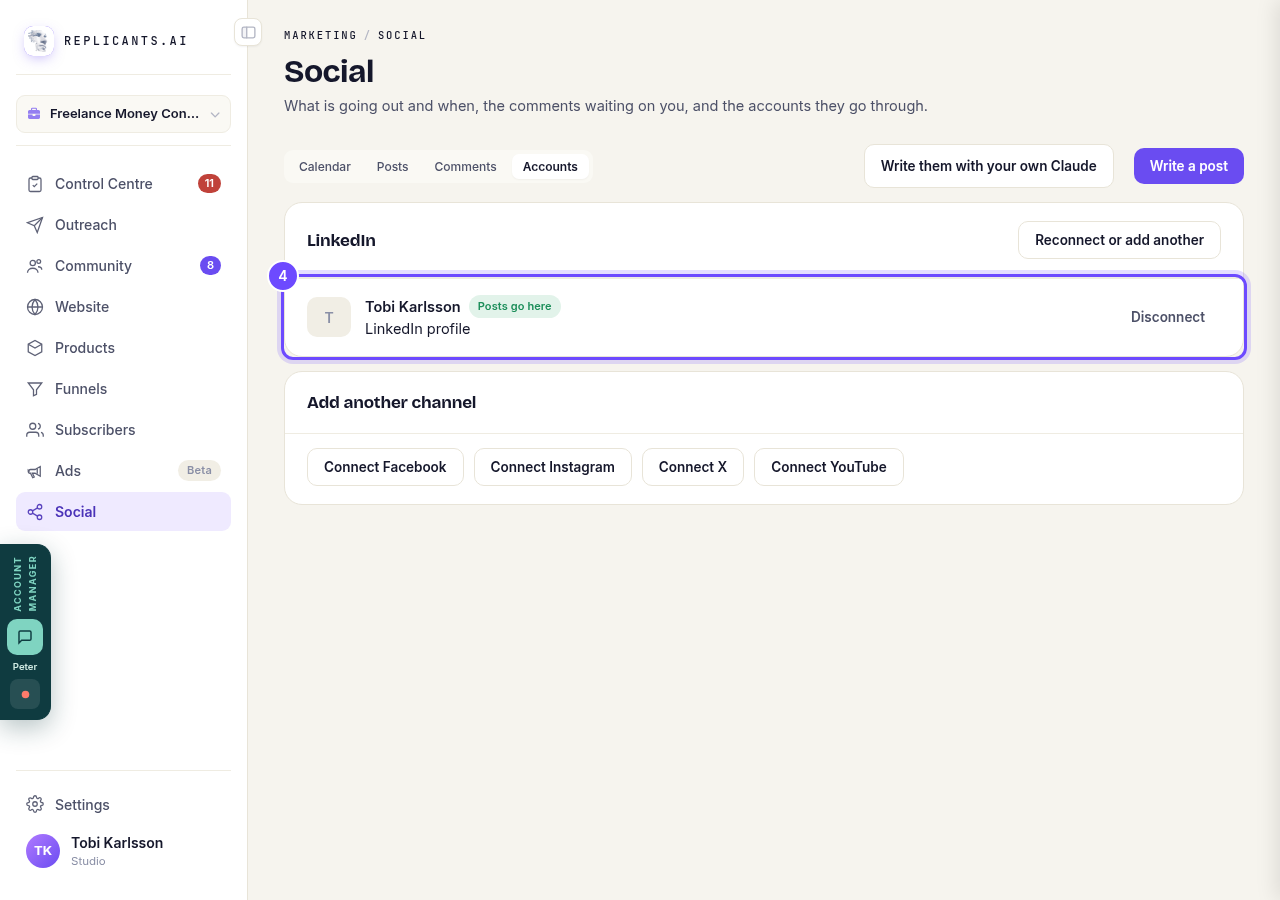Click the T avatar of LinkedIn profile
Screen dimensions: 1280x900
pyautogui.click(x=329, y=317)
